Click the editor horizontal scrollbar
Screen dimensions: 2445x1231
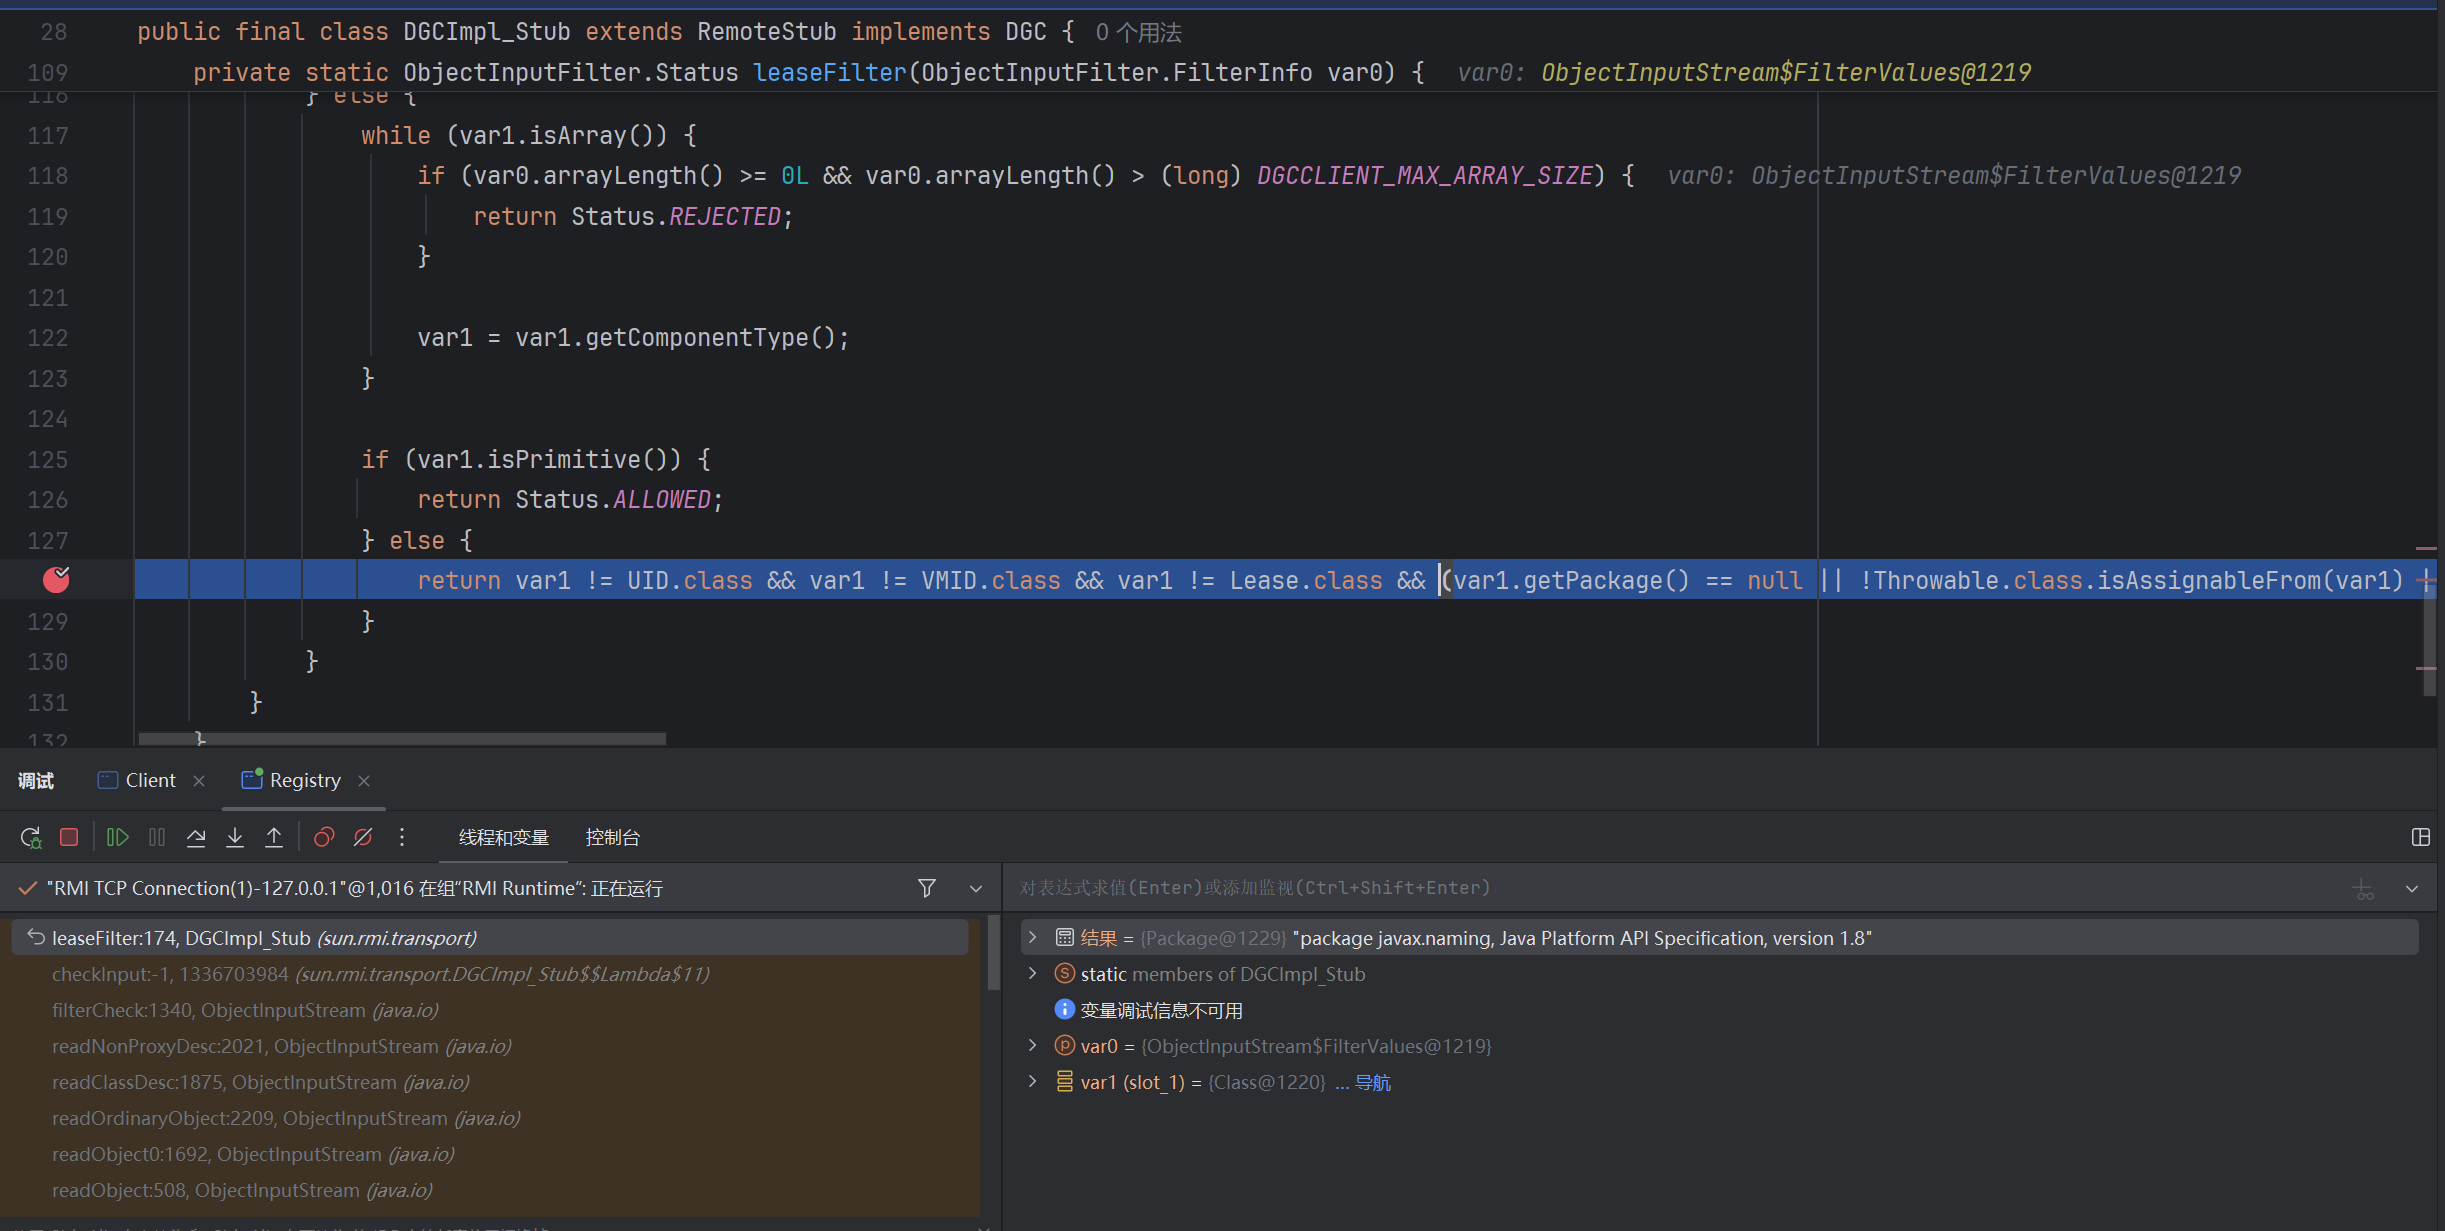[x=400, y=739]
